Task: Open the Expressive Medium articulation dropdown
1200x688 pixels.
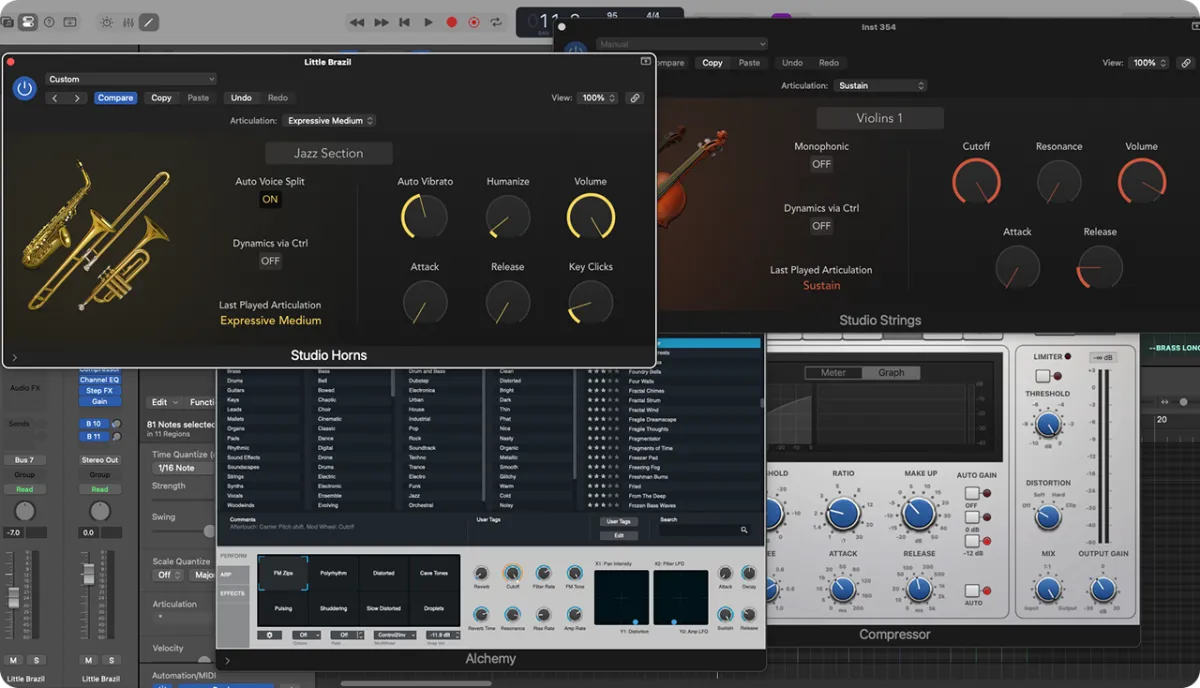Action: point(329,121)
